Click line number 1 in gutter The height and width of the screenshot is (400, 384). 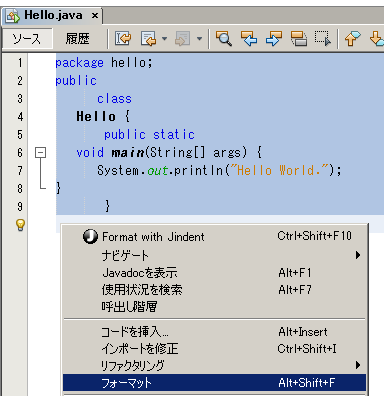[x=20, y=62]
